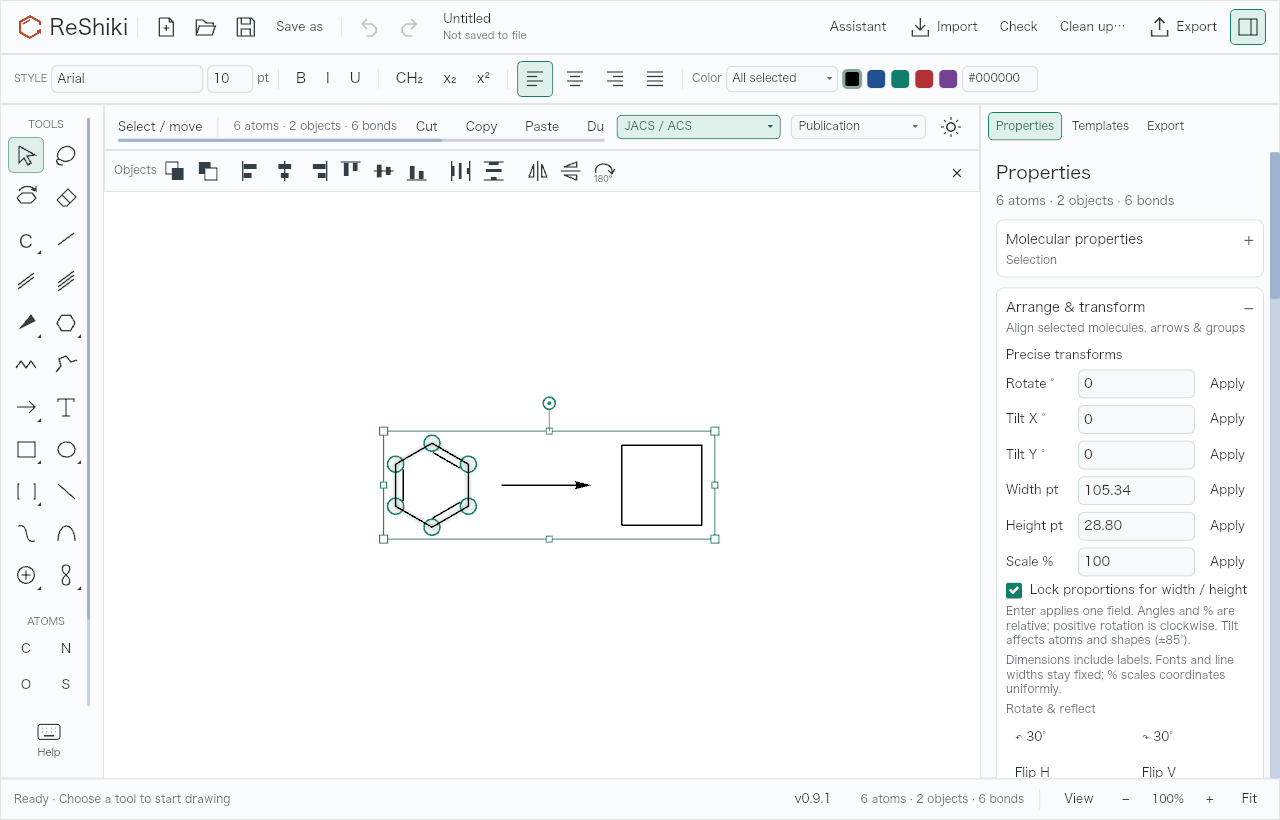The width and height of the screenshot is (1280, 820).
Task: Click Save as
Action: pos(299,27)
